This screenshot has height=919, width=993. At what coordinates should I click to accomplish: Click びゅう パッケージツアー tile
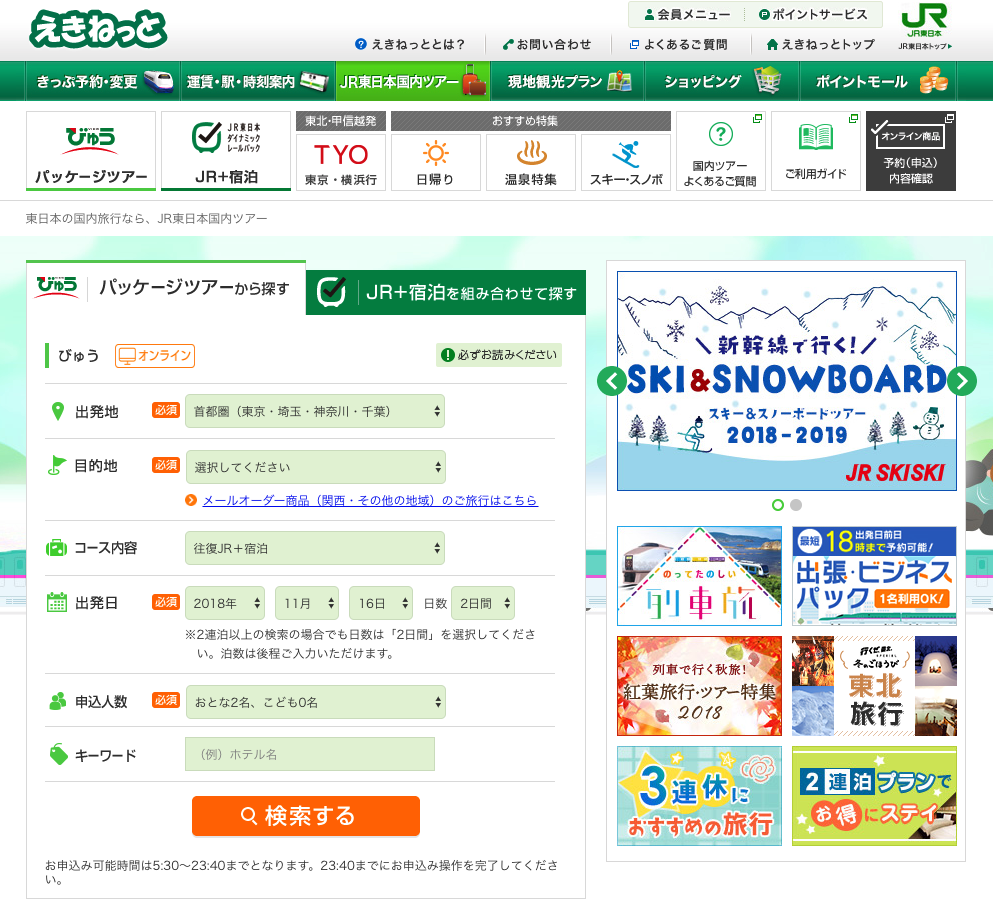tap(91, 151)
